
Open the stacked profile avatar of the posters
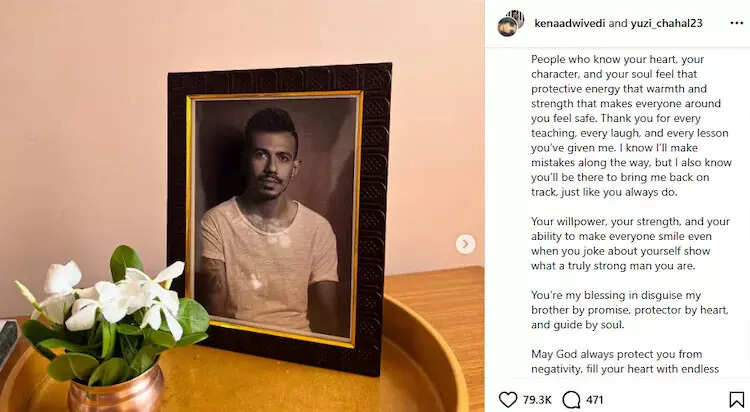pos(510,23)
